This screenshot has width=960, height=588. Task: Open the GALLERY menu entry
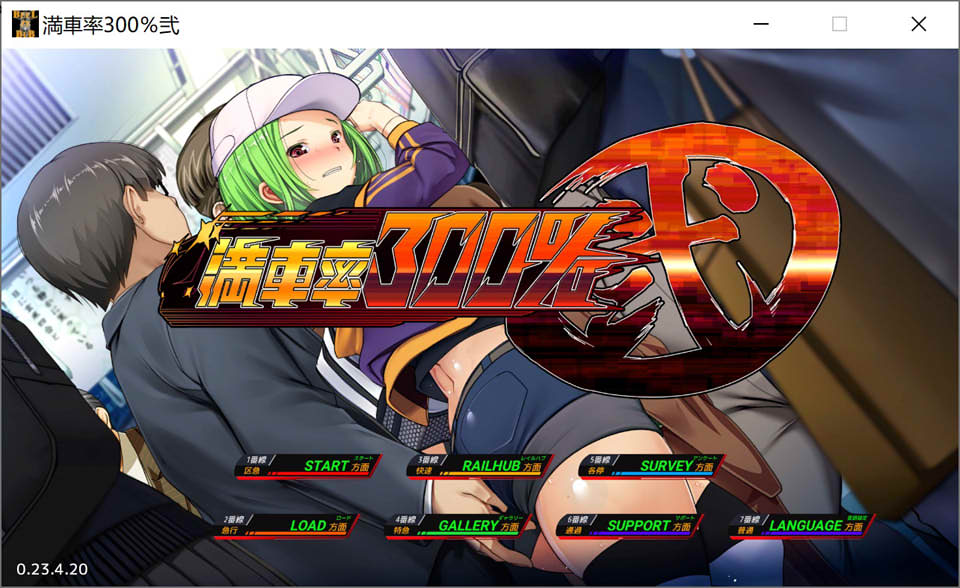point(468,525)
